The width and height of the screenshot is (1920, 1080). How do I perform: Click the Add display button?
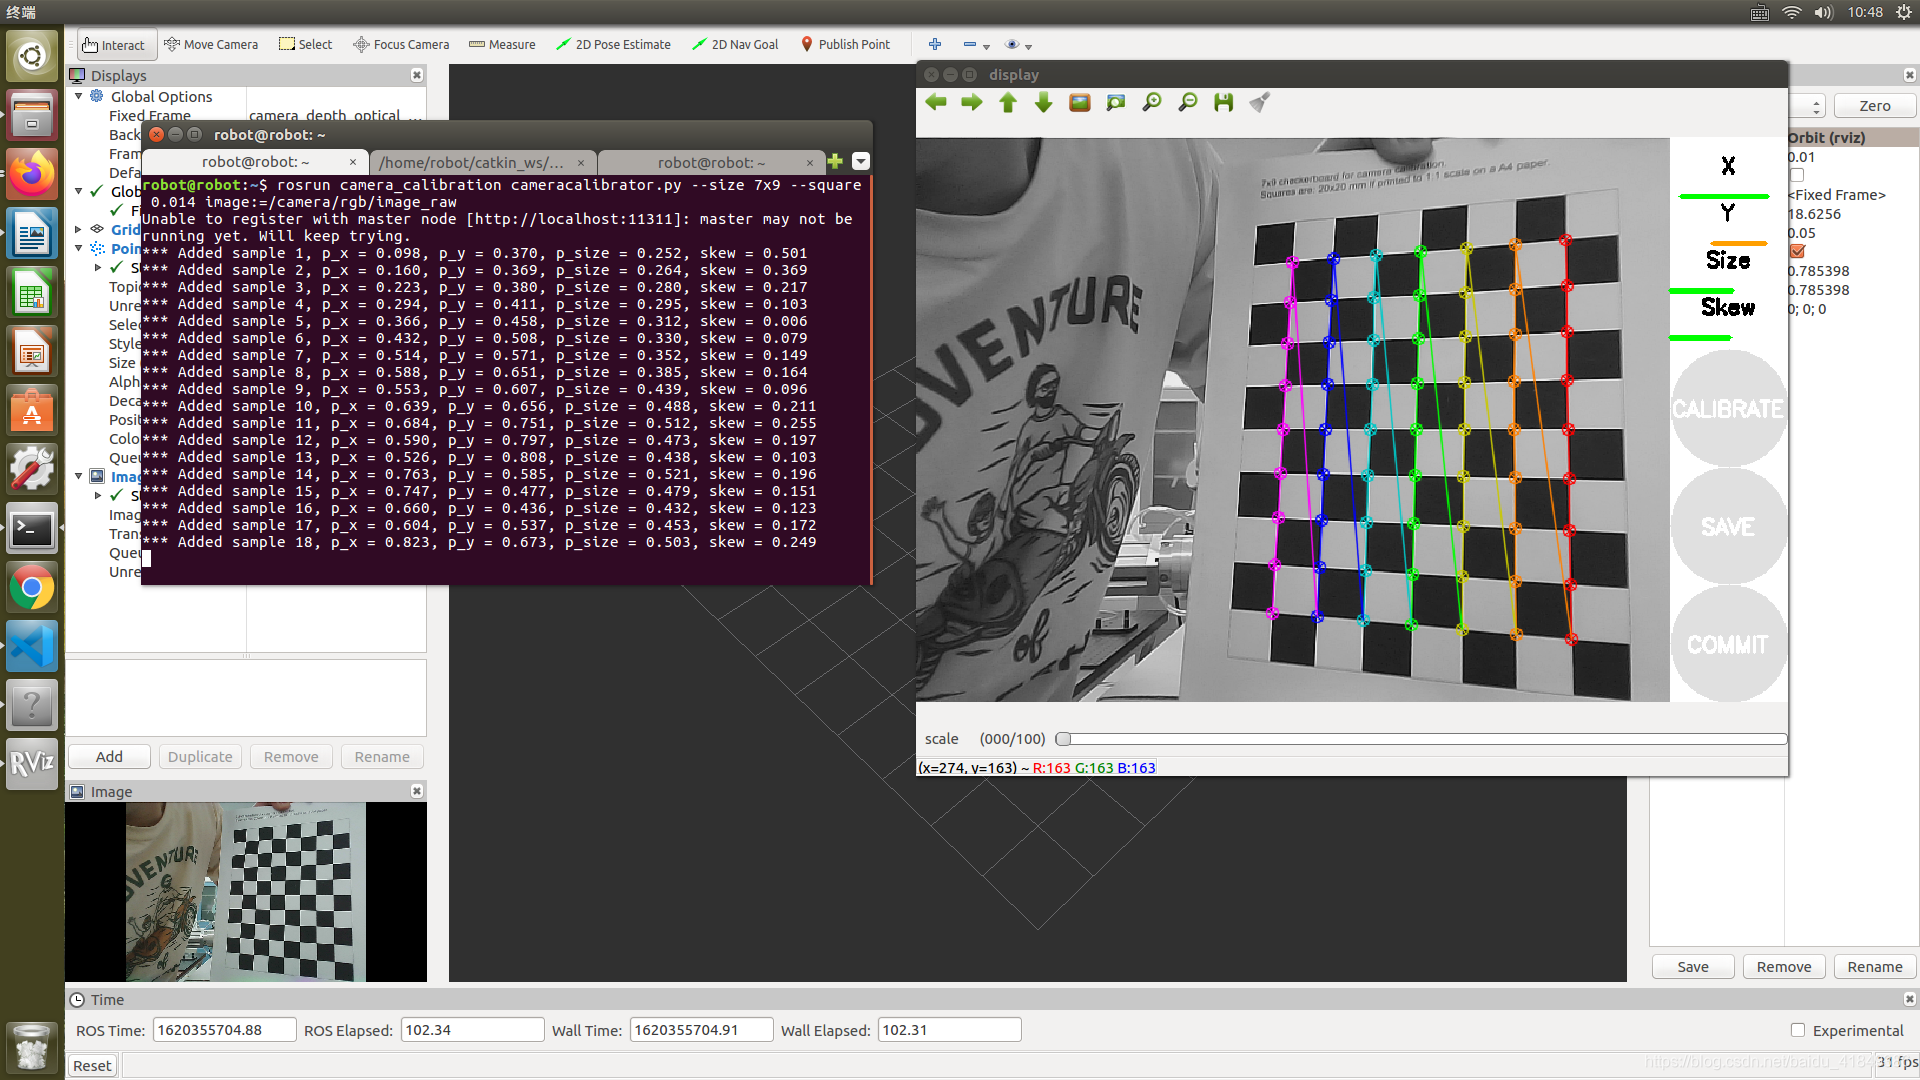click(109, 757)
